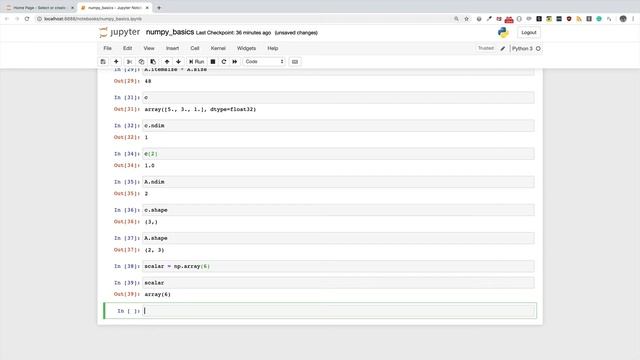Run the current cell

[x=196, y=62]
